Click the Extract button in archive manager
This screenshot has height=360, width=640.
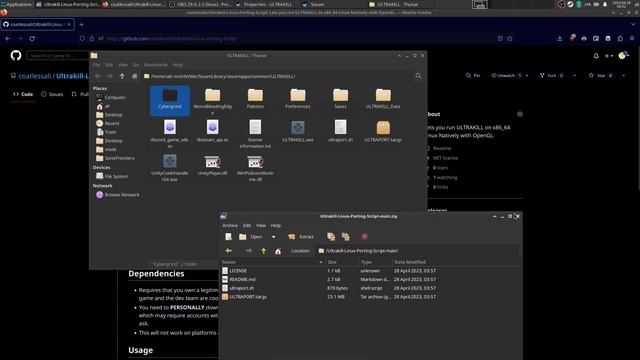(301, 237)
